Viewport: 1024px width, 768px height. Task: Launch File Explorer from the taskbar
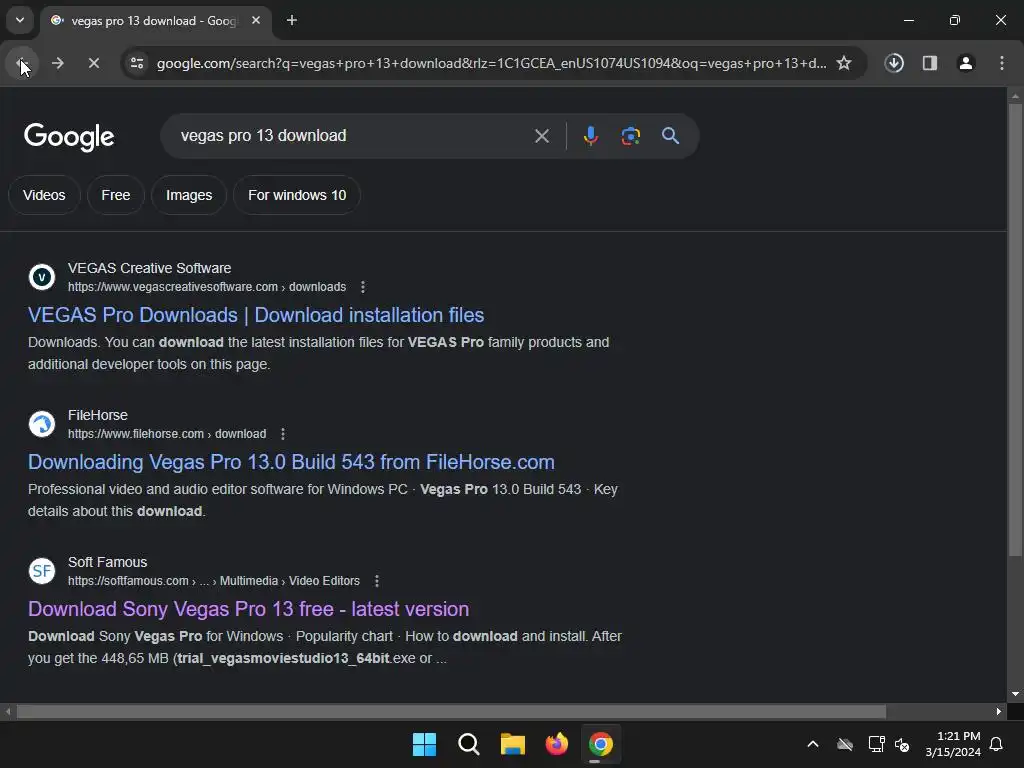[513, 744]
